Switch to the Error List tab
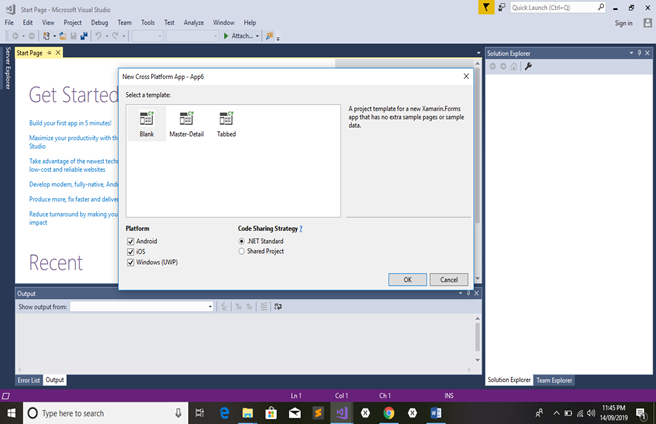The width and height of the screenshot is (656, 424). 29,380
